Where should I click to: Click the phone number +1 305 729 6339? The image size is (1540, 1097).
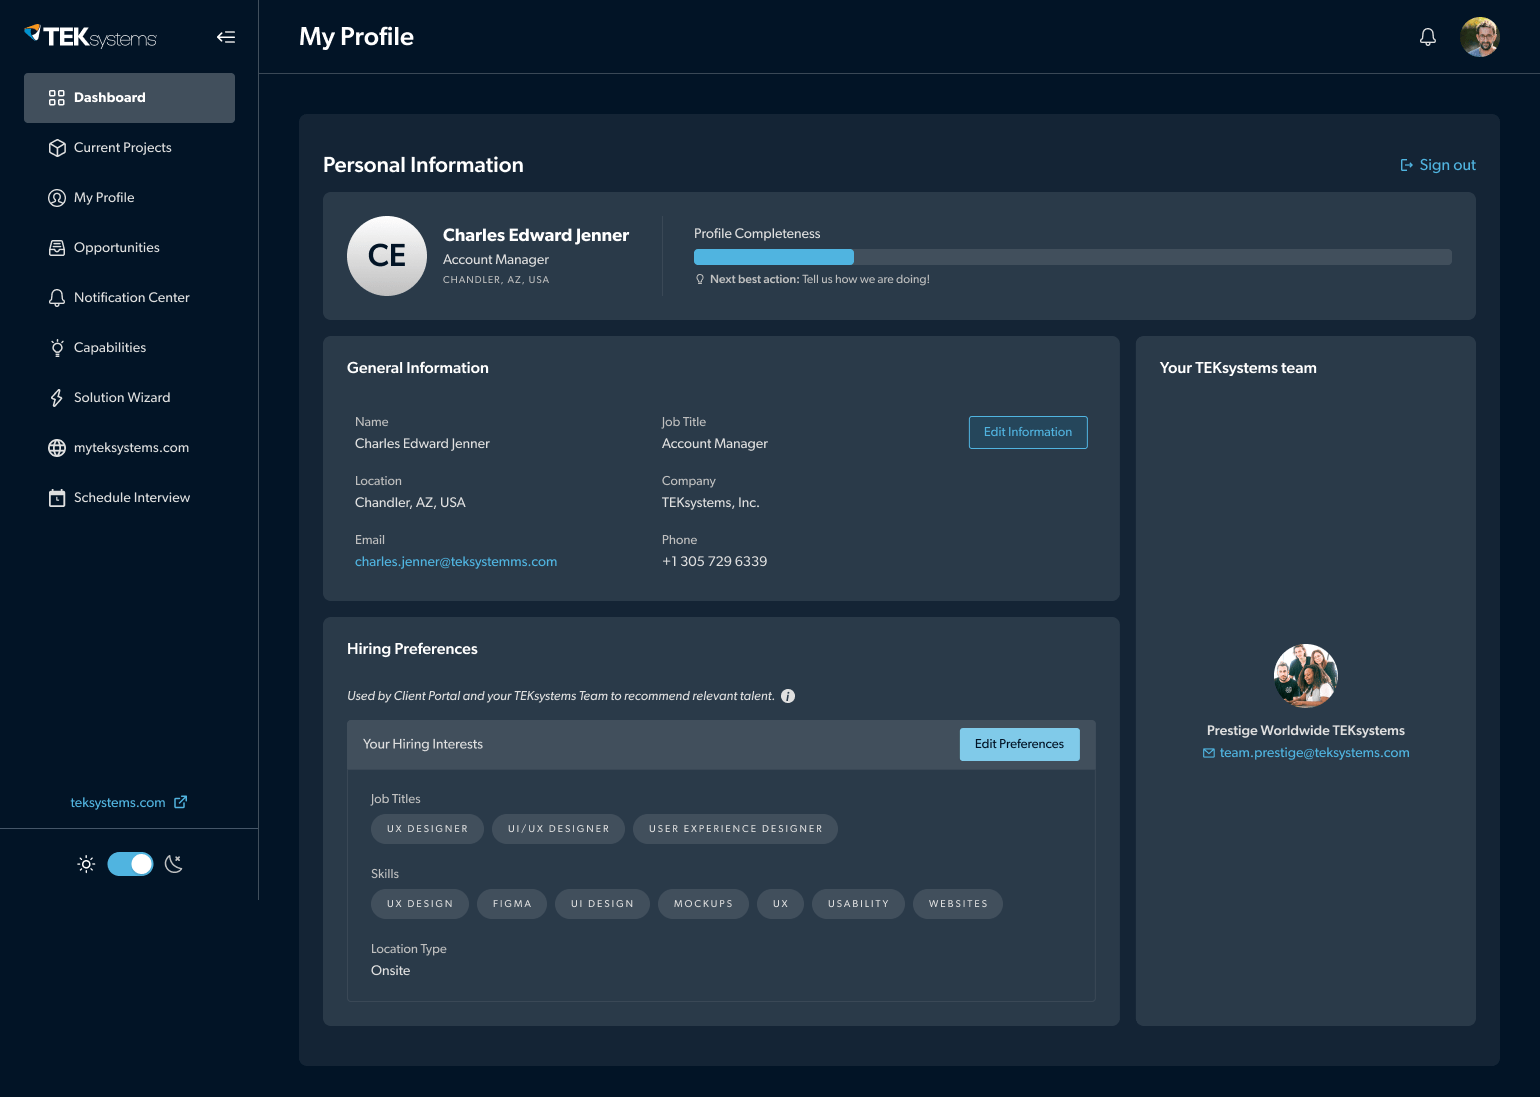click(x=714, y=562)
